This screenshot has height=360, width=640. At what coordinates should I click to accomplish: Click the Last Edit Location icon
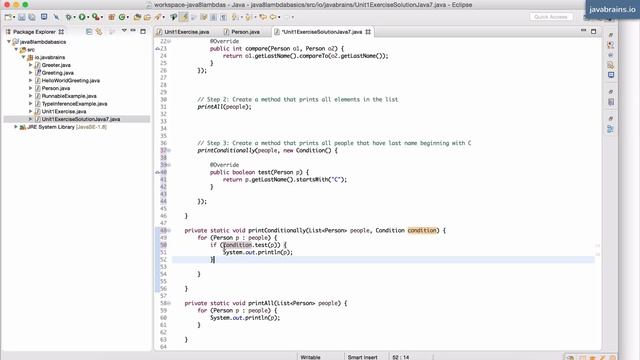(263, 17)
